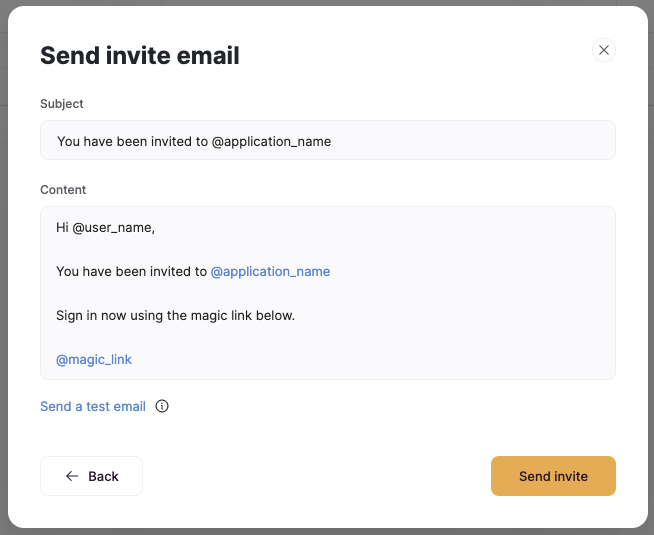Click the Send invite button
Viewport: 654px width, 535px height.
pos(553,476)
